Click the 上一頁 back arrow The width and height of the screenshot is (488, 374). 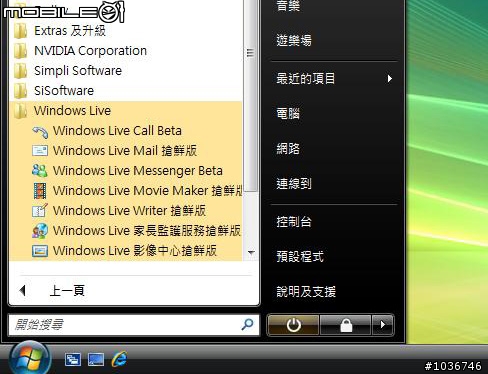tap(23, 291)
